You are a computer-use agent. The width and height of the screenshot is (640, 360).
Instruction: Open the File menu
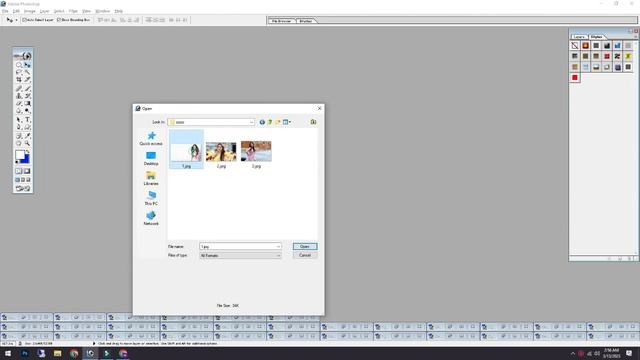5,11
